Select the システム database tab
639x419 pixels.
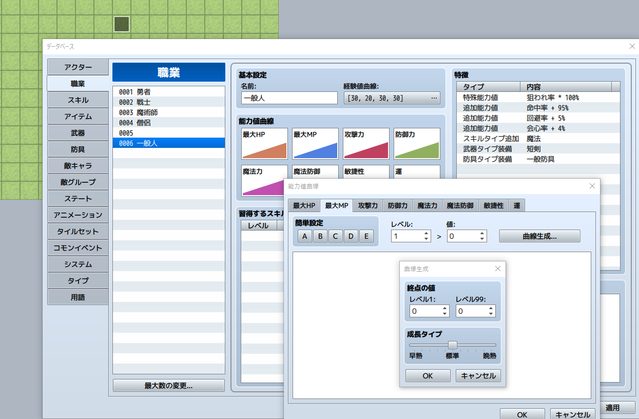tap(78, 264)
